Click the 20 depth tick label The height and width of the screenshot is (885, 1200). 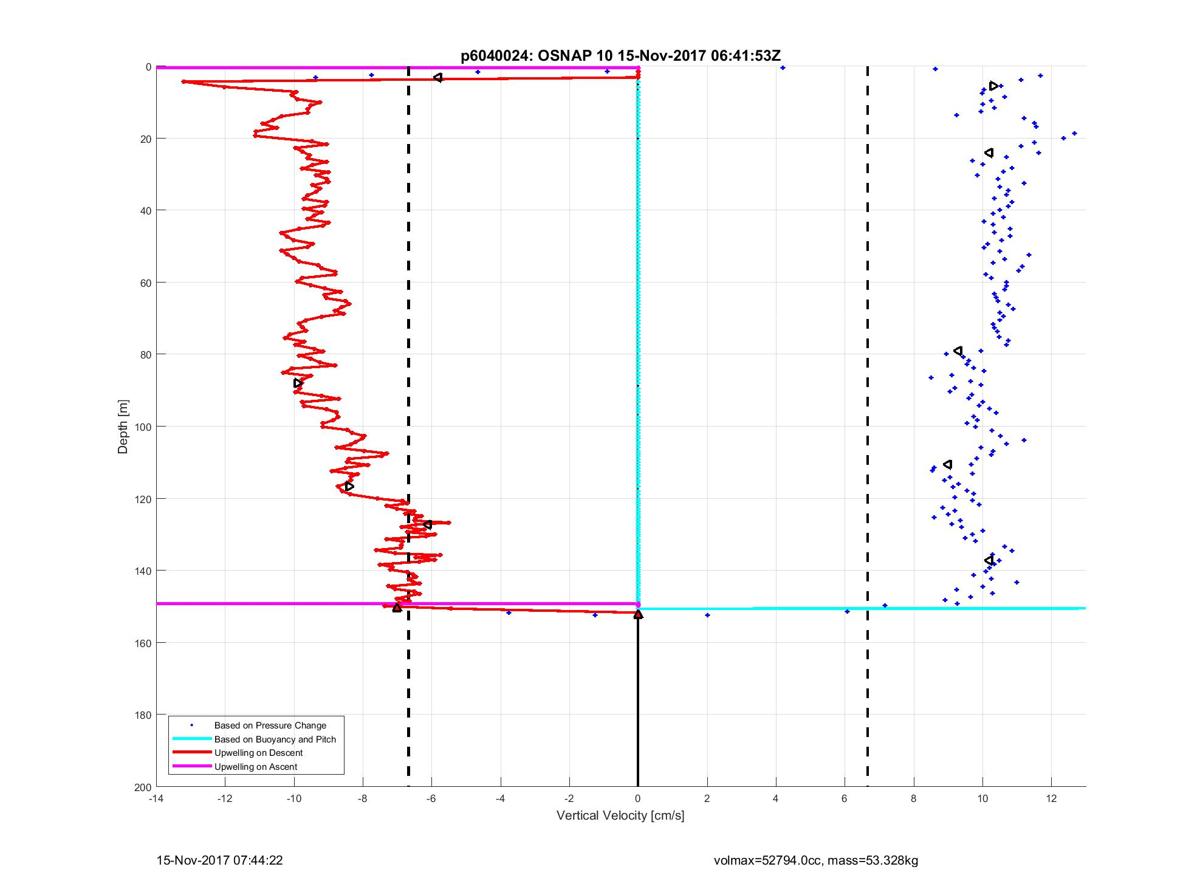(x=145, y=139)
